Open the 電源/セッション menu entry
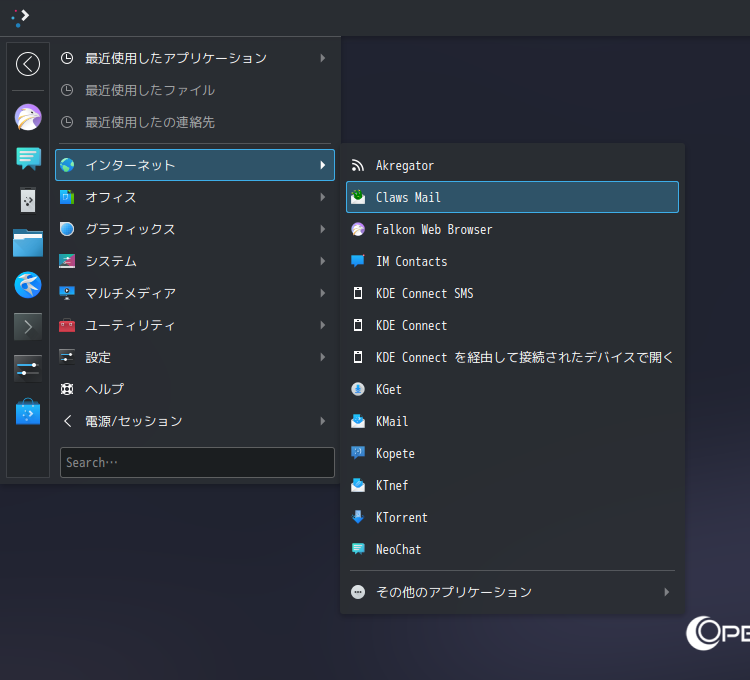 pos(195,421)
